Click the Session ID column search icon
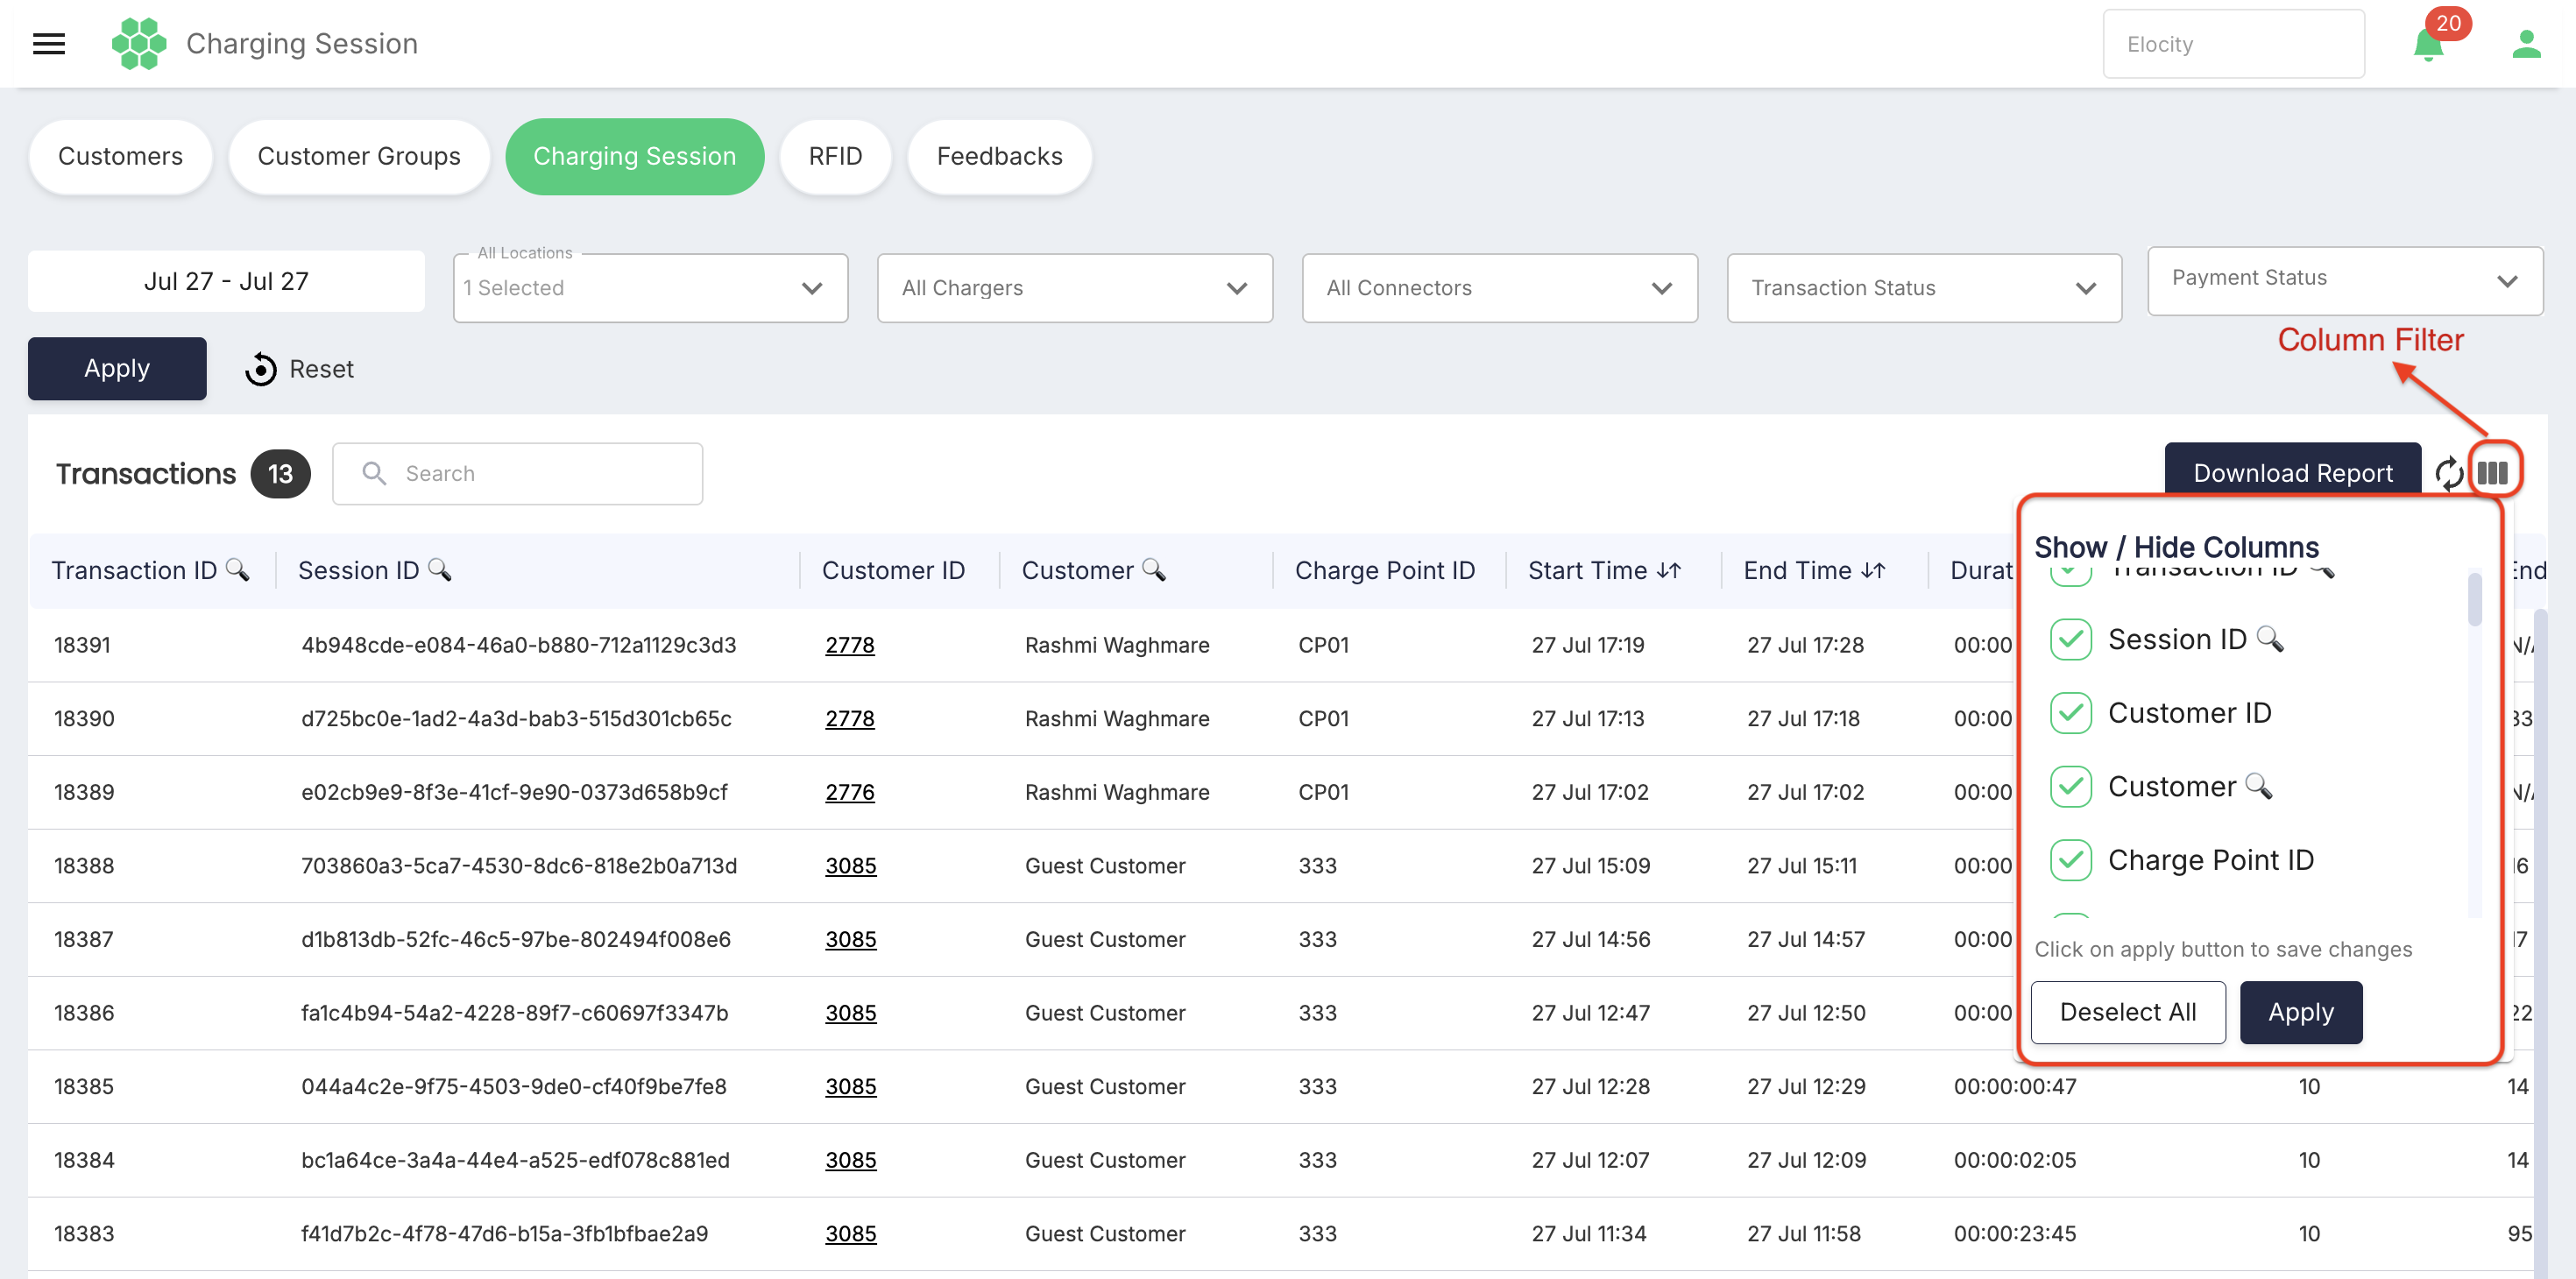The height and width of the screenshot is (1279, 2576). click(x=440, y=569)
